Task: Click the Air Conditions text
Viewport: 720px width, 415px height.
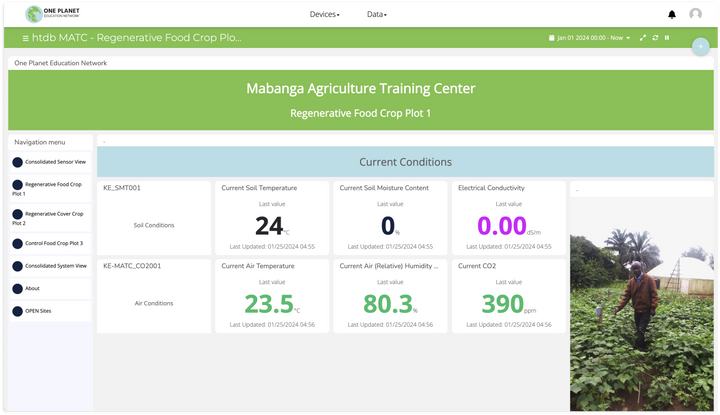Action: pos(154,303)
